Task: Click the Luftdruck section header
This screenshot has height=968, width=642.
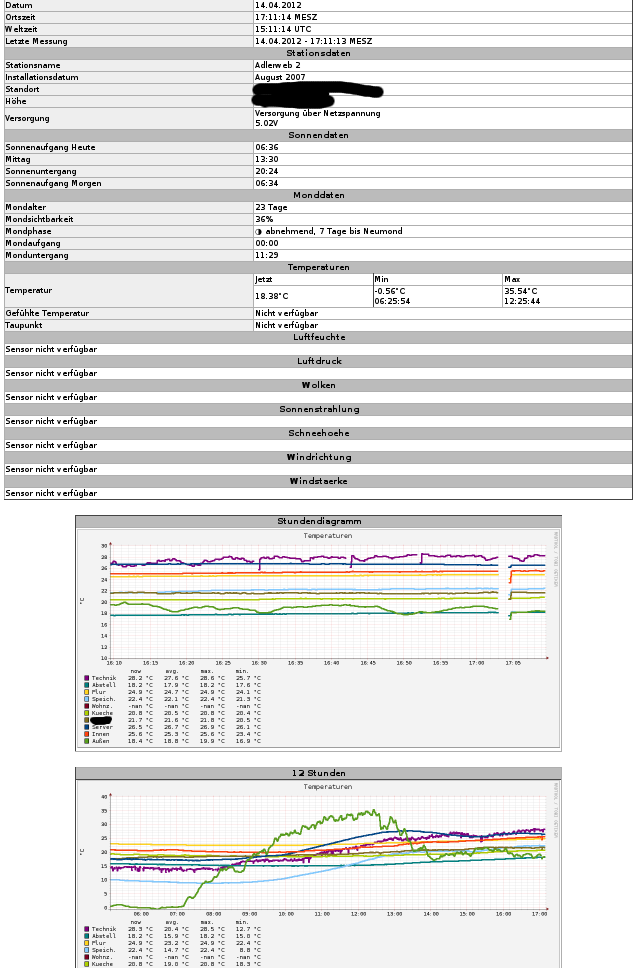Action: click(319, 361)
